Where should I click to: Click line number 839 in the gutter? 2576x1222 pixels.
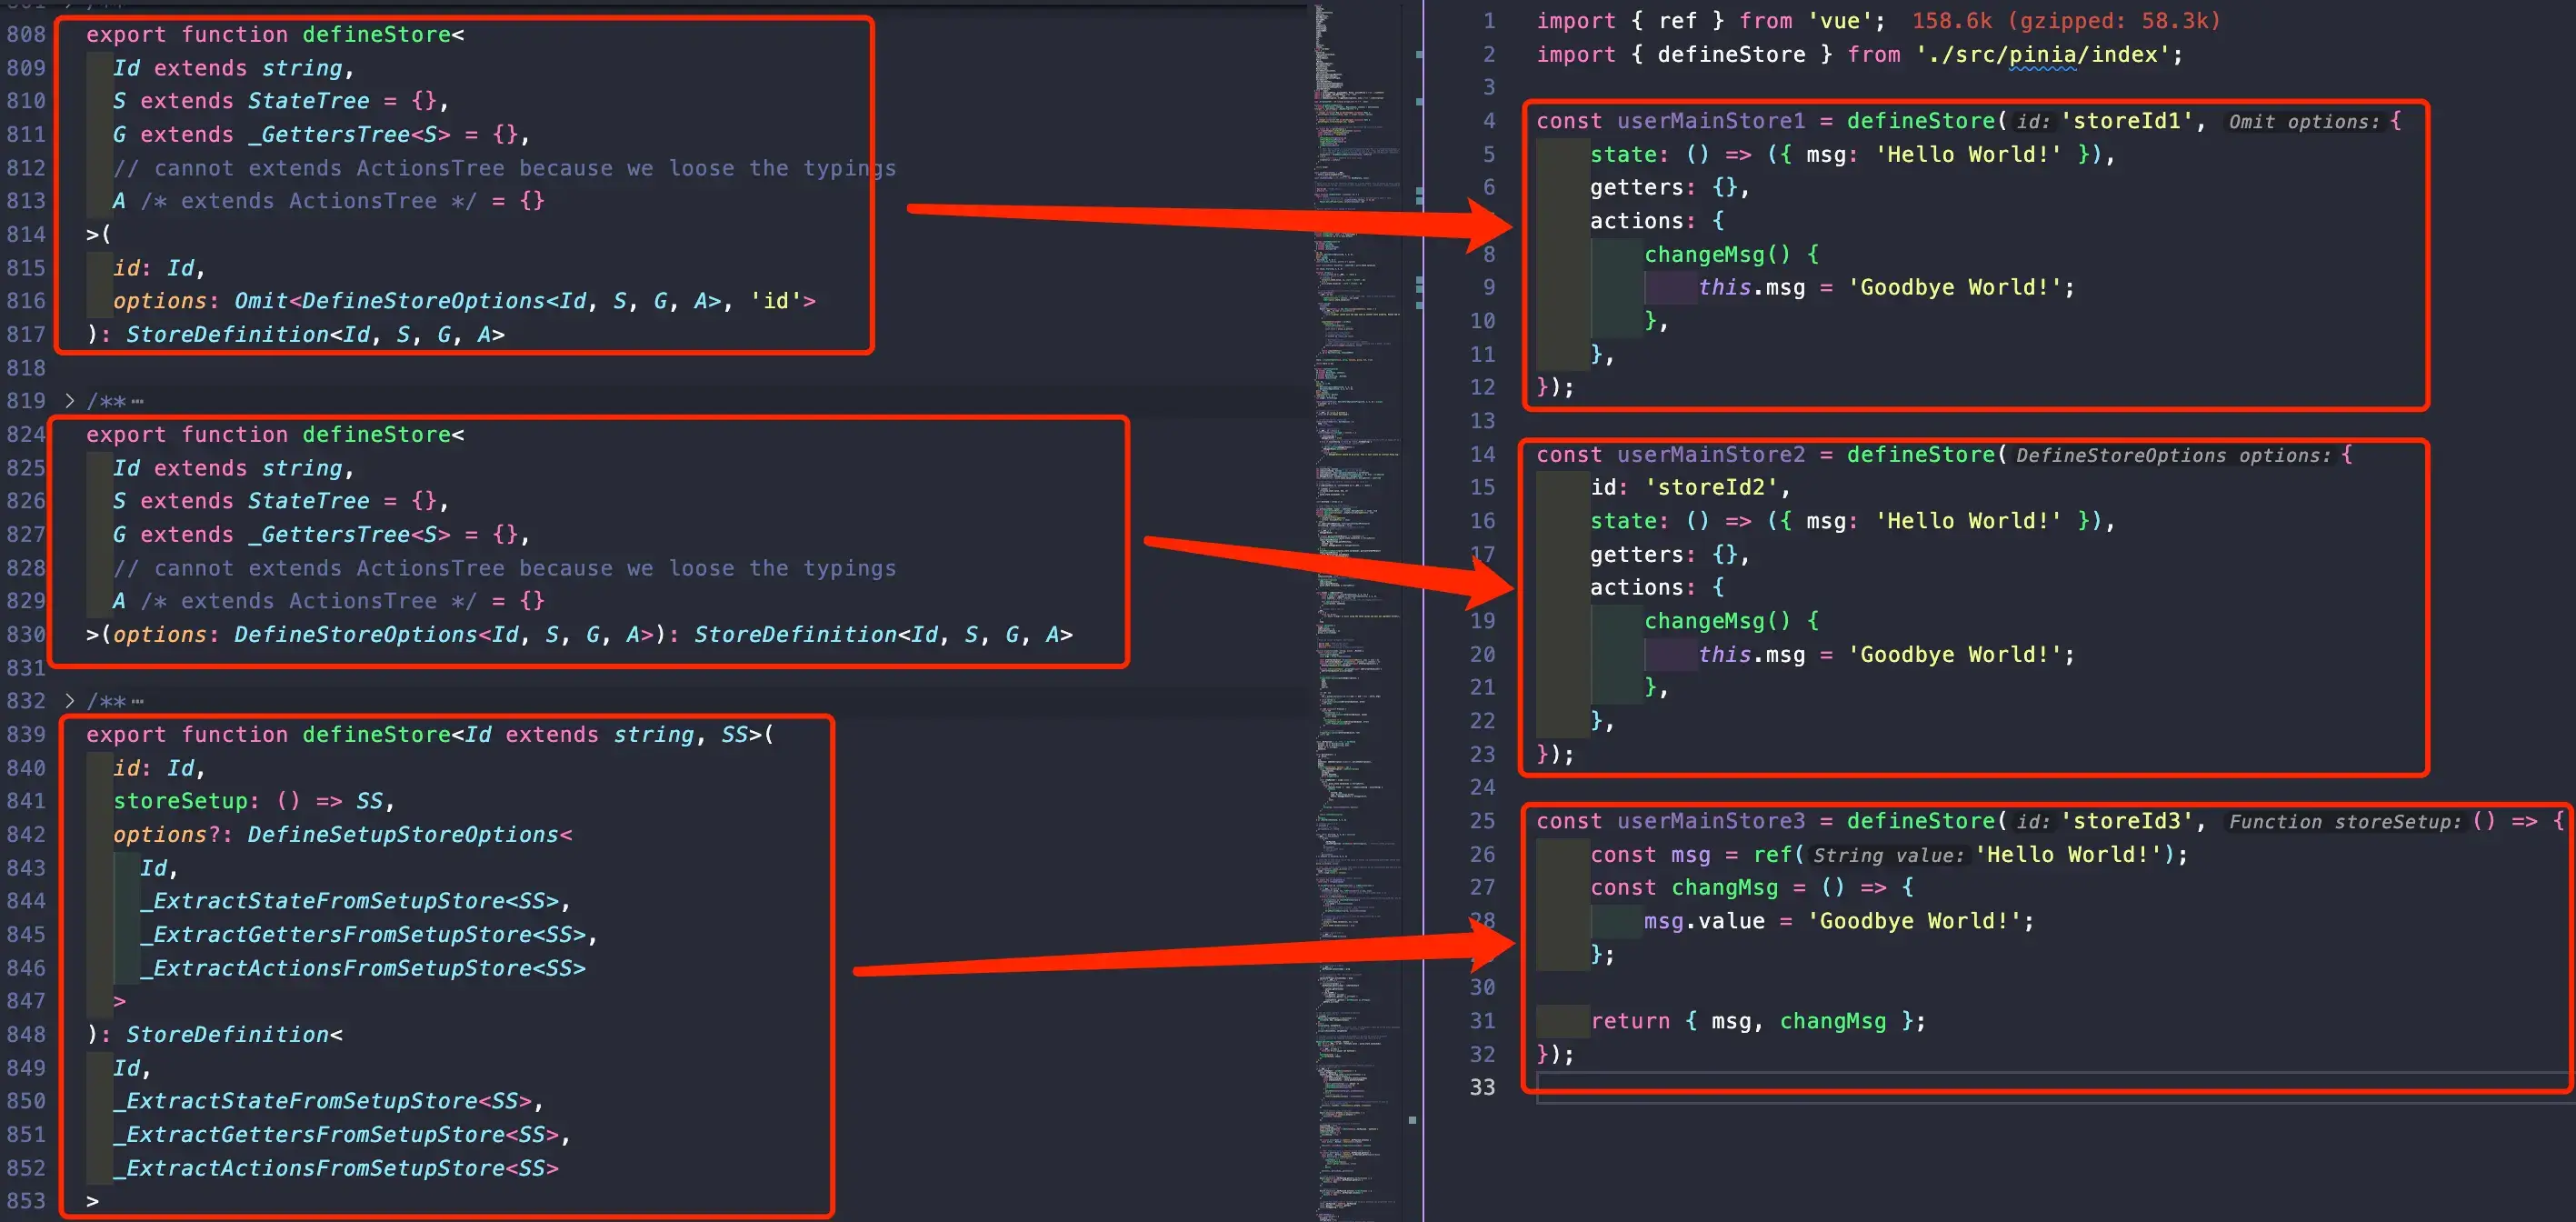coord(26,735)
